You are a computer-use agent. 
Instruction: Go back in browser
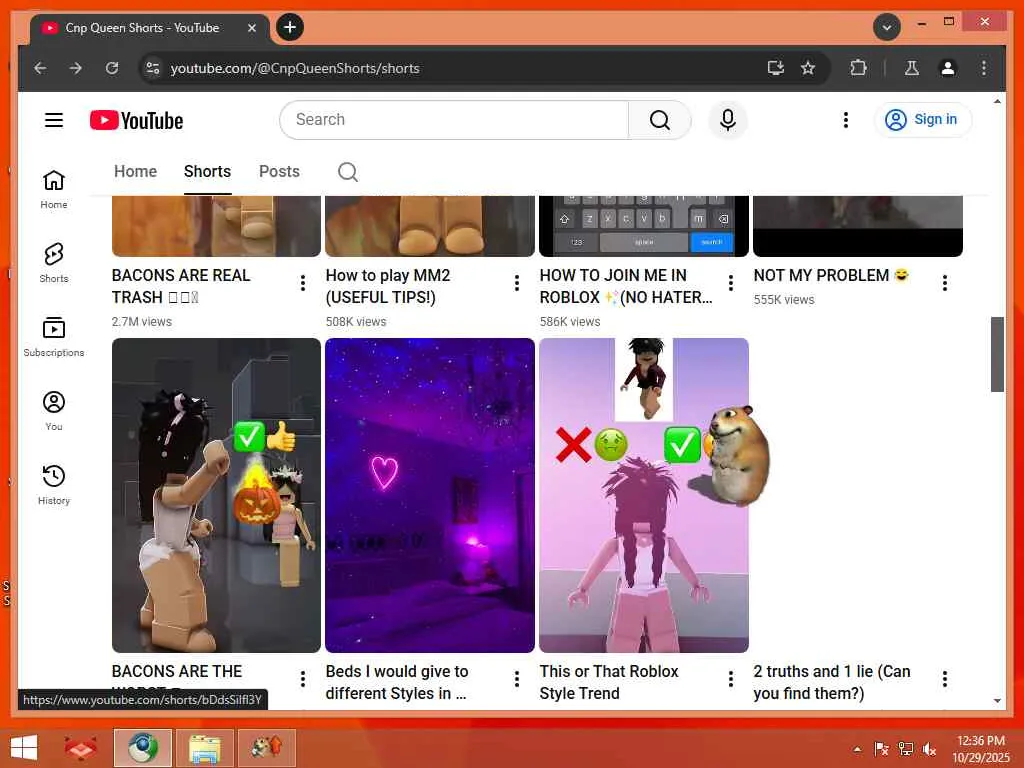(40, 68)
